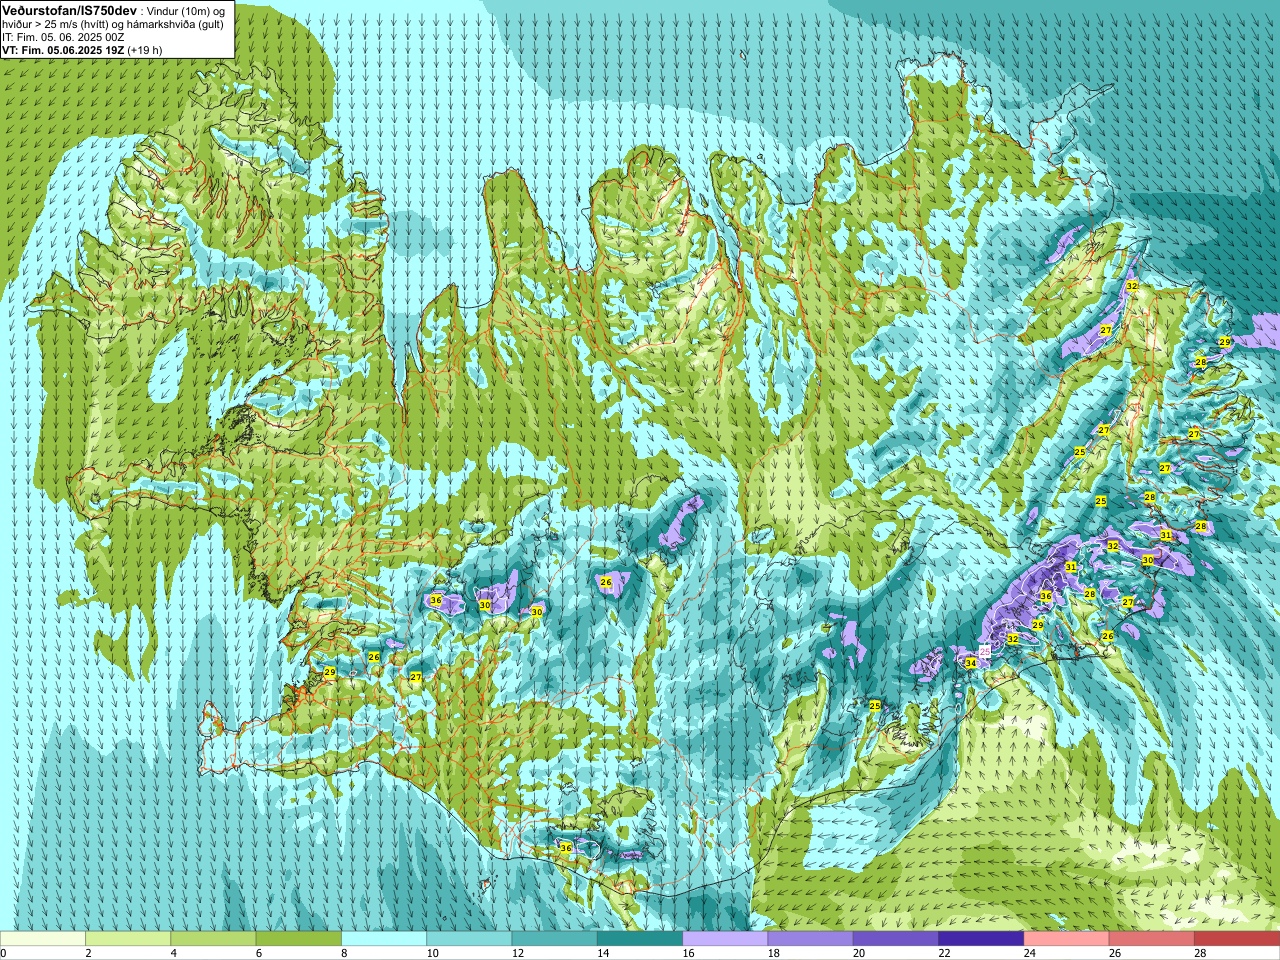
Task: Click the '14' tick on the color scale
Action: click(604, 953)
